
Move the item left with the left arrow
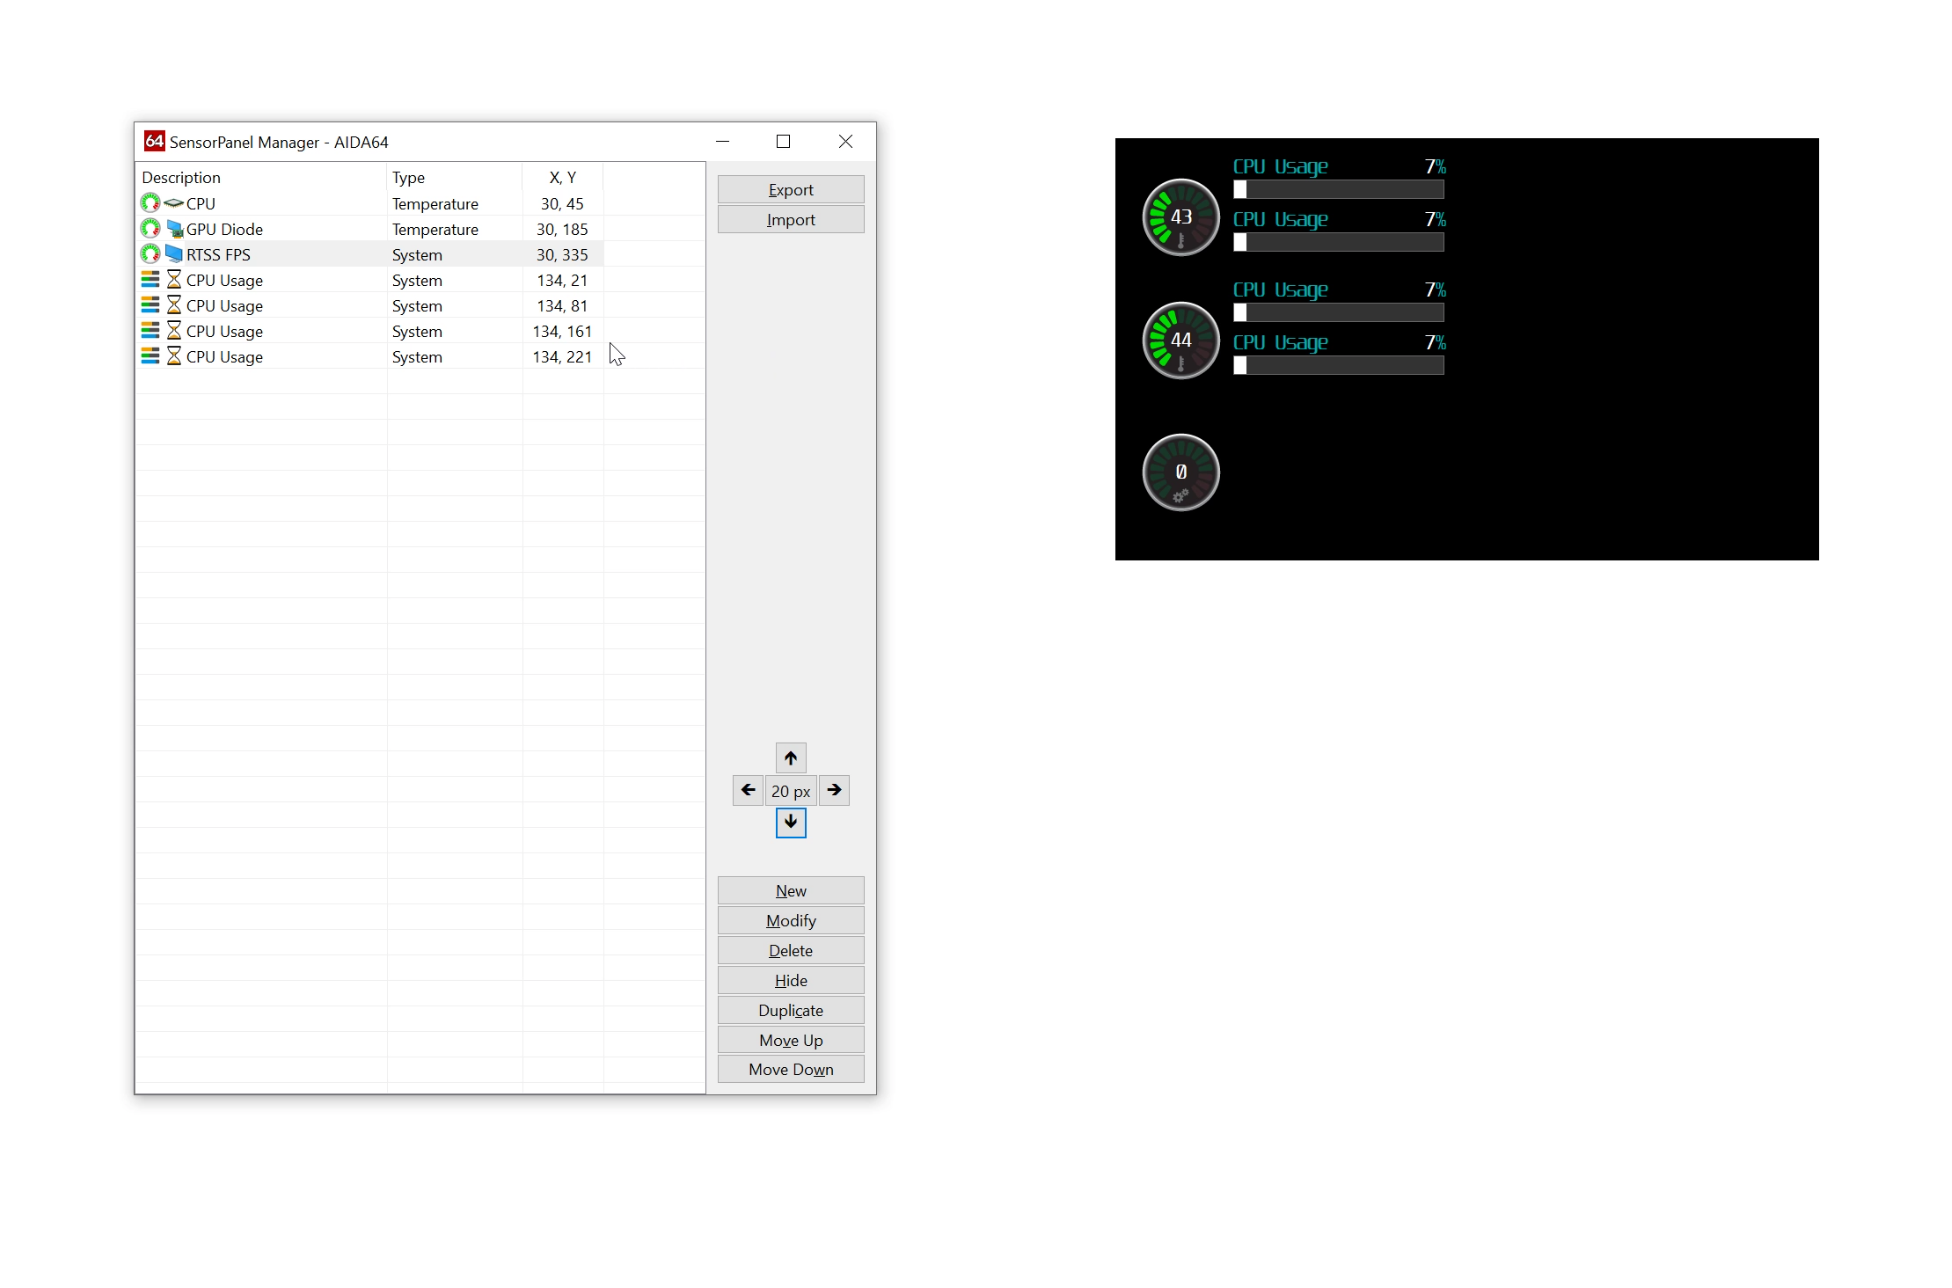coord(748,790)
